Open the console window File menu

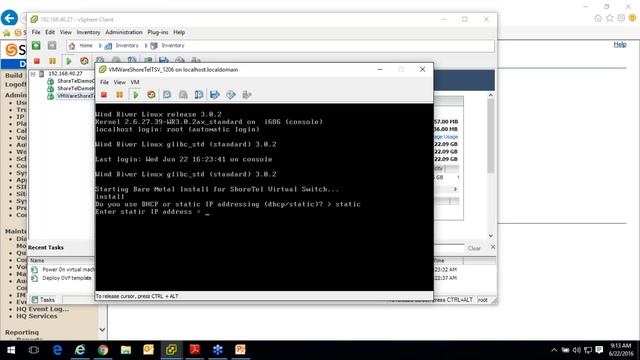[x=104, y=82]
